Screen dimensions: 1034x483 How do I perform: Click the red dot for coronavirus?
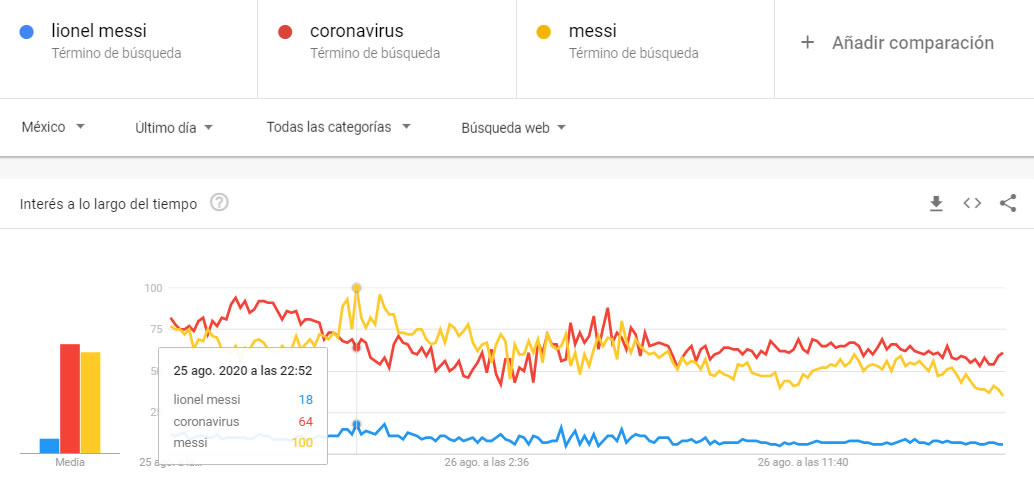[x=285, y=32]
